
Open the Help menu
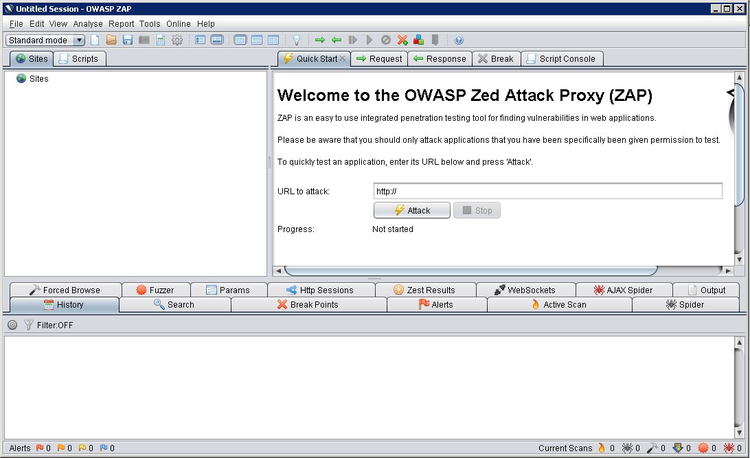pyautogui.click(x=206, y=24)
